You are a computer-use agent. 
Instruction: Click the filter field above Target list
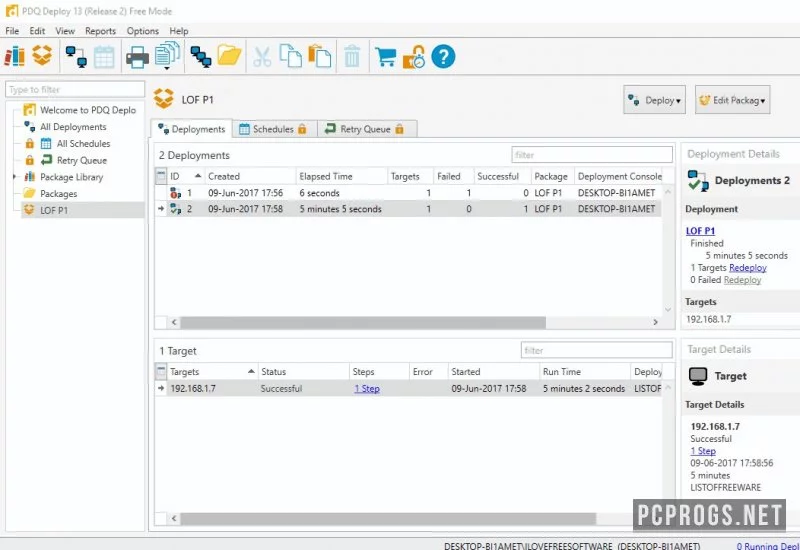point(596,350)
